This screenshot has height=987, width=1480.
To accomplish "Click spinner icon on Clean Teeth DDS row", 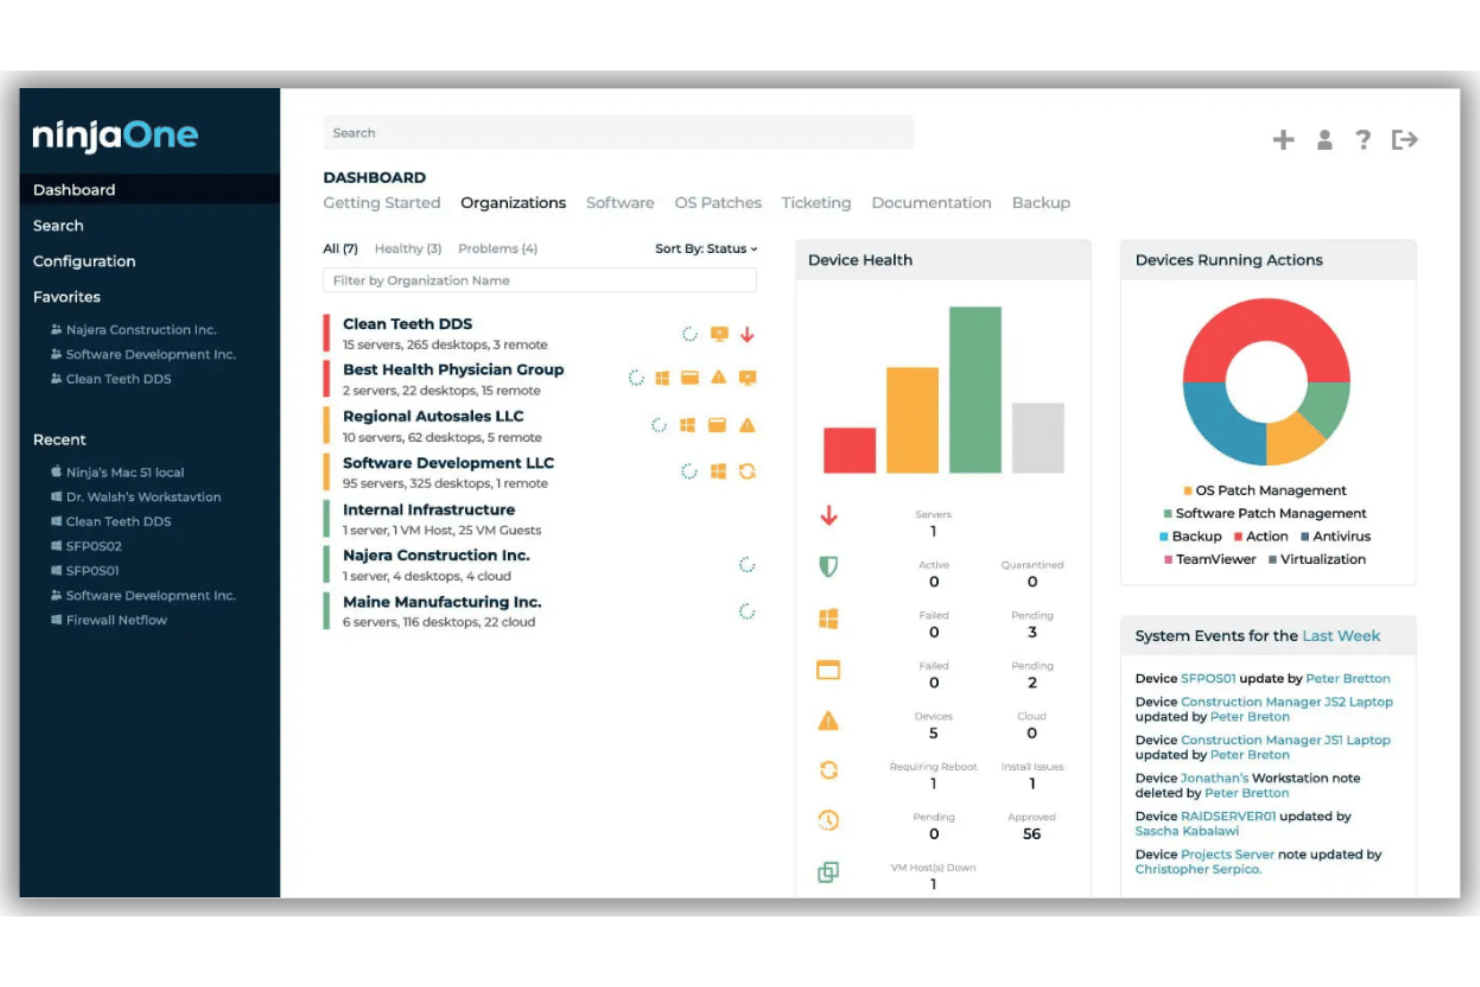I will point(690,334).
